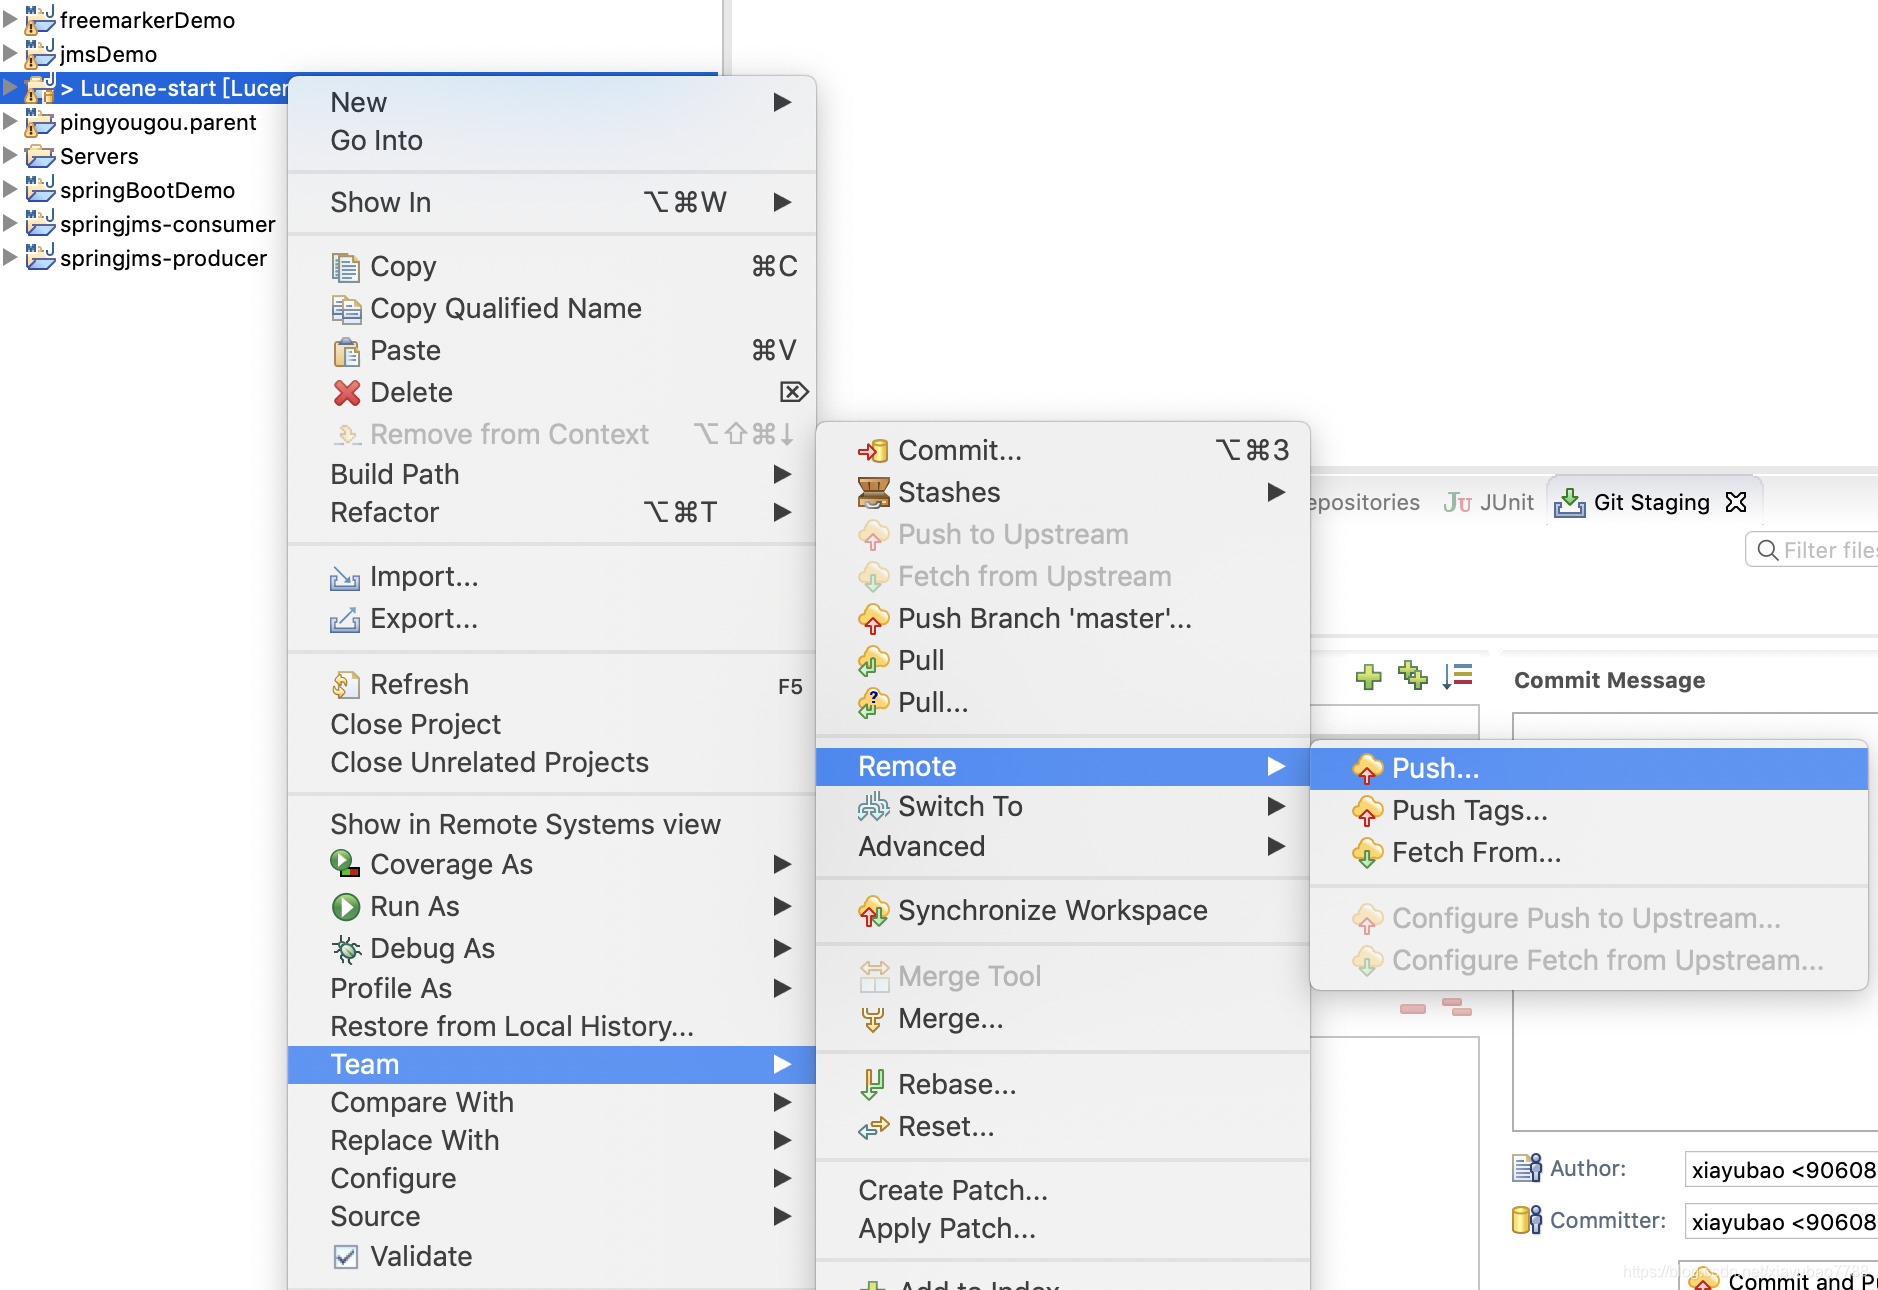This screenshot has width=1878, height=1290.
Task: Click the Pull icon without ellipsis
Action: [873, 661]
